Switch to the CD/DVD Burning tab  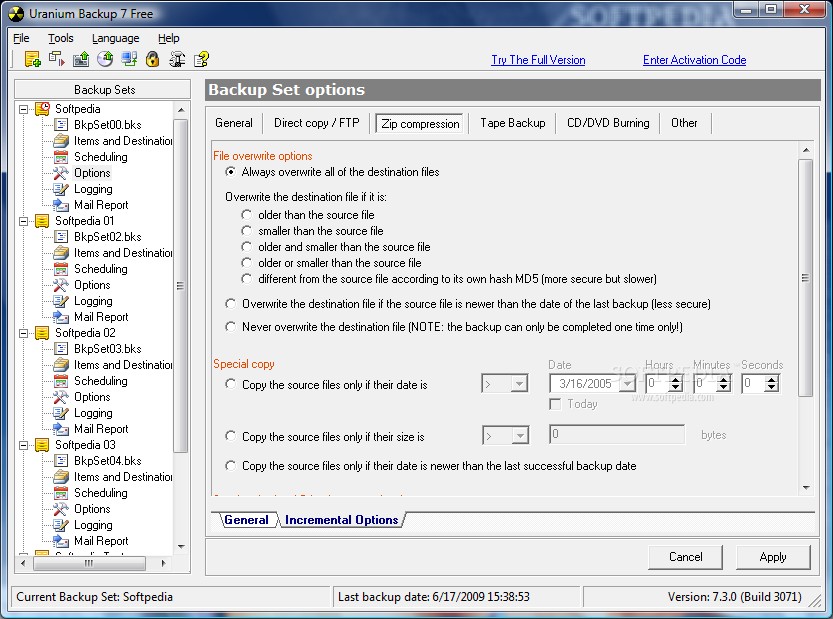pyautogui.click(x=608, y=123)
